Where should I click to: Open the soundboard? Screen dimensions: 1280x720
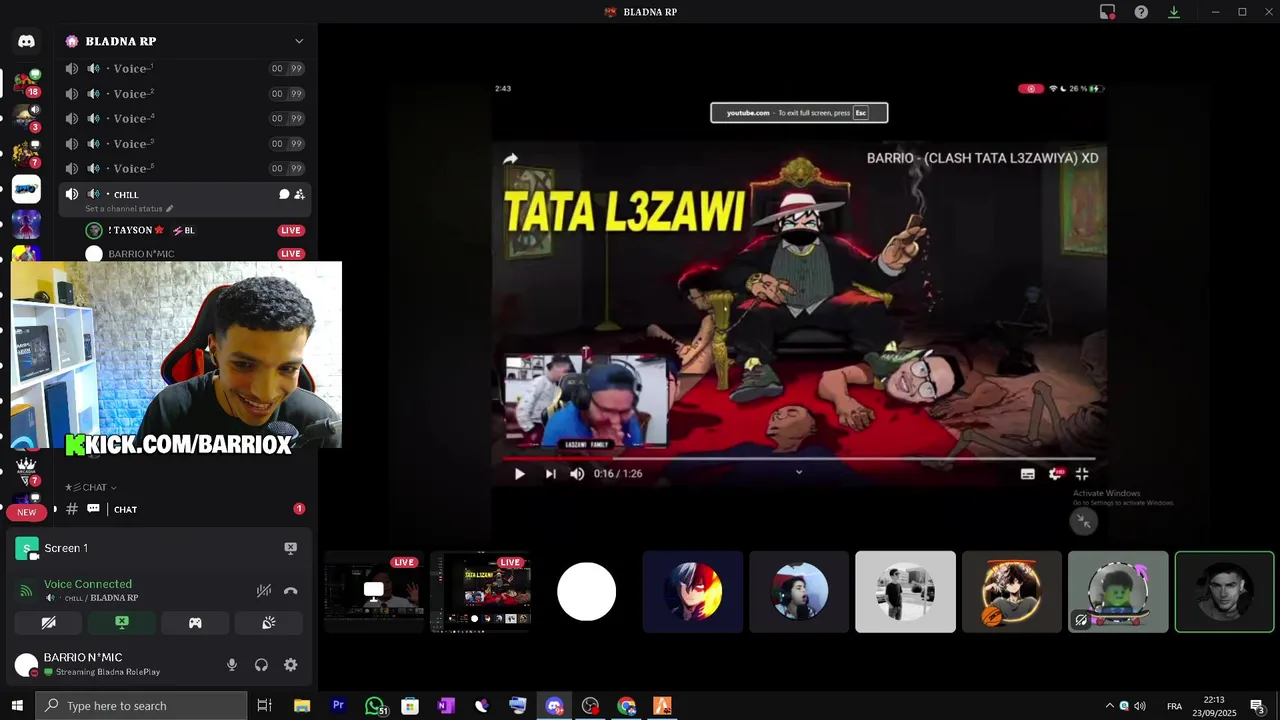269,623
